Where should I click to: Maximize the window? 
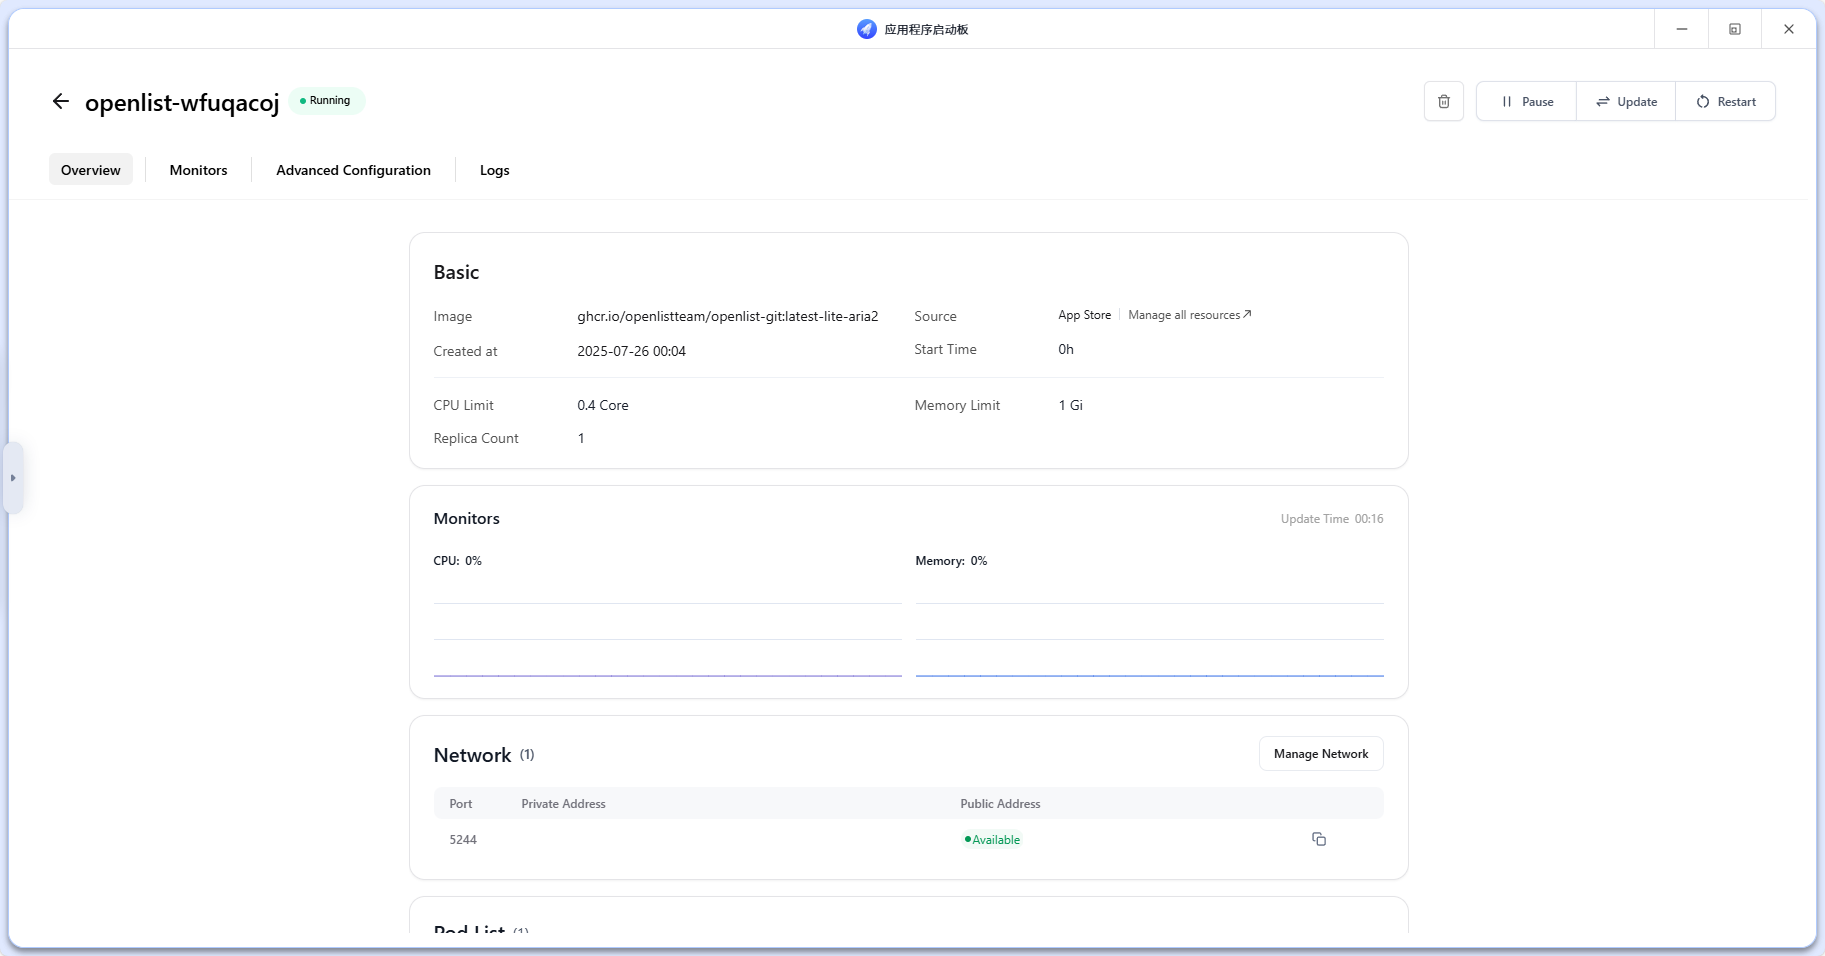coord(1735,29)
